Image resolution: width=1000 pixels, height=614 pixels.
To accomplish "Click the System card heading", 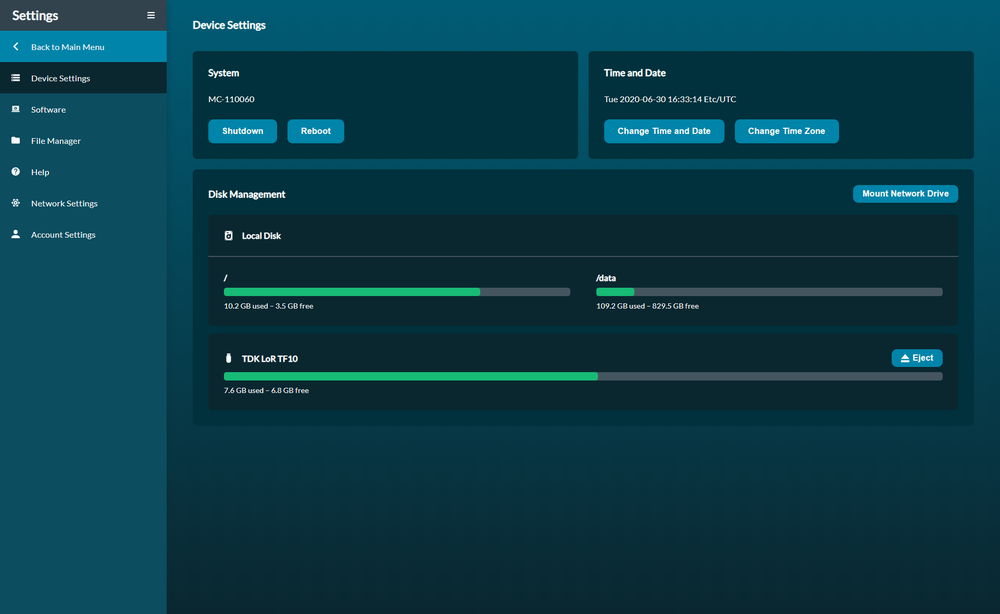I will (223, 73).
